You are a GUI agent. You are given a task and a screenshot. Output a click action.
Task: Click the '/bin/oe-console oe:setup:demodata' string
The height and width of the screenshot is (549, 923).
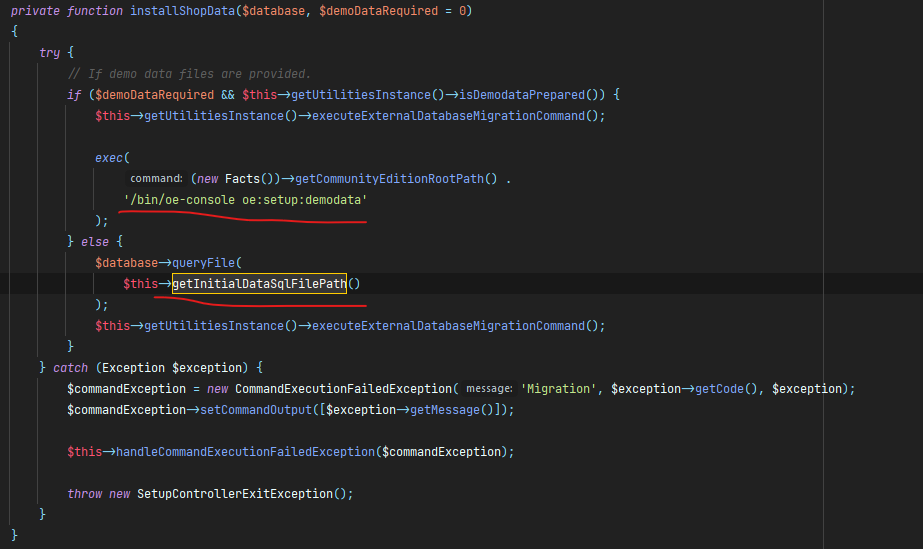coord(246,200)
